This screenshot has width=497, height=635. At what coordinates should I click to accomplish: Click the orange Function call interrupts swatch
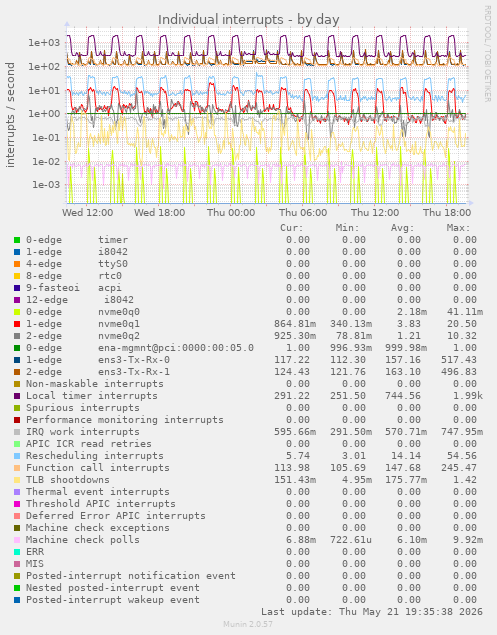pyautogui.click(x=17, y=468)
